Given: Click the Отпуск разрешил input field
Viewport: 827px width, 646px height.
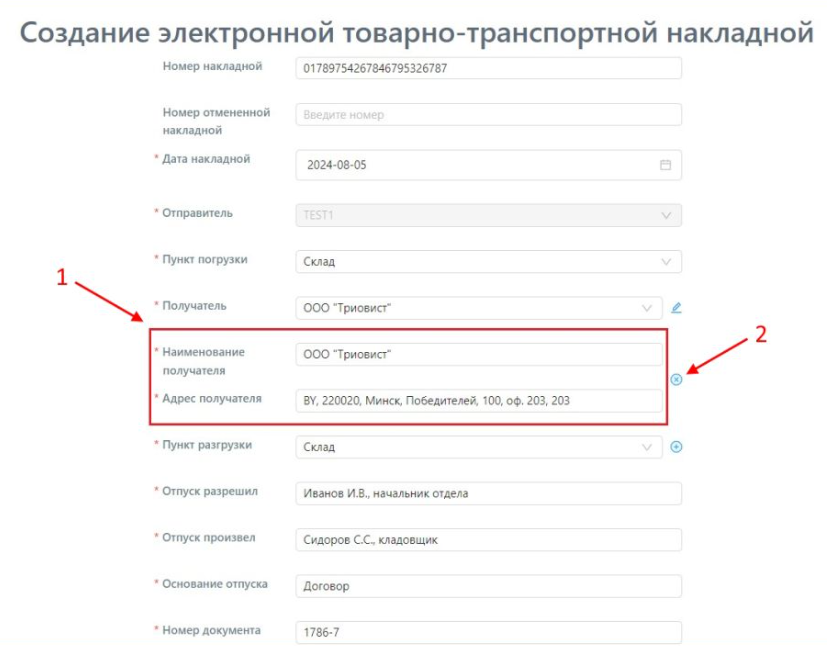Looking at the screenshot, I should tap(488, 493).
